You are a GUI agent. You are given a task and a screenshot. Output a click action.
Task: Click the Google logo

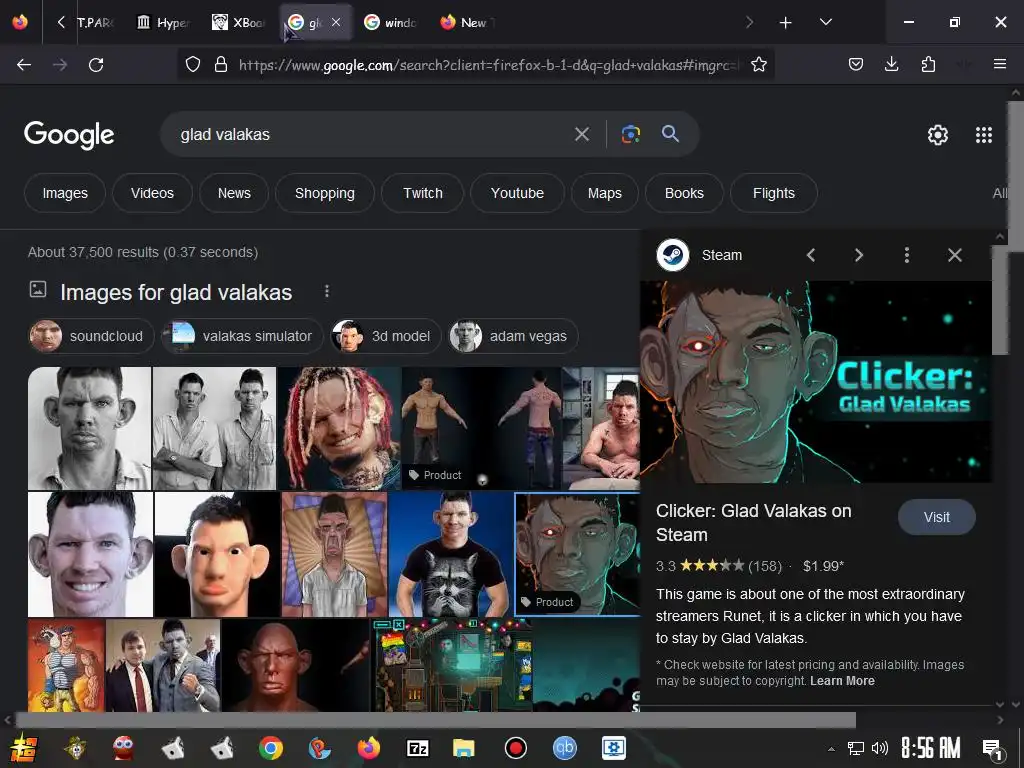(x=69, y=135)
